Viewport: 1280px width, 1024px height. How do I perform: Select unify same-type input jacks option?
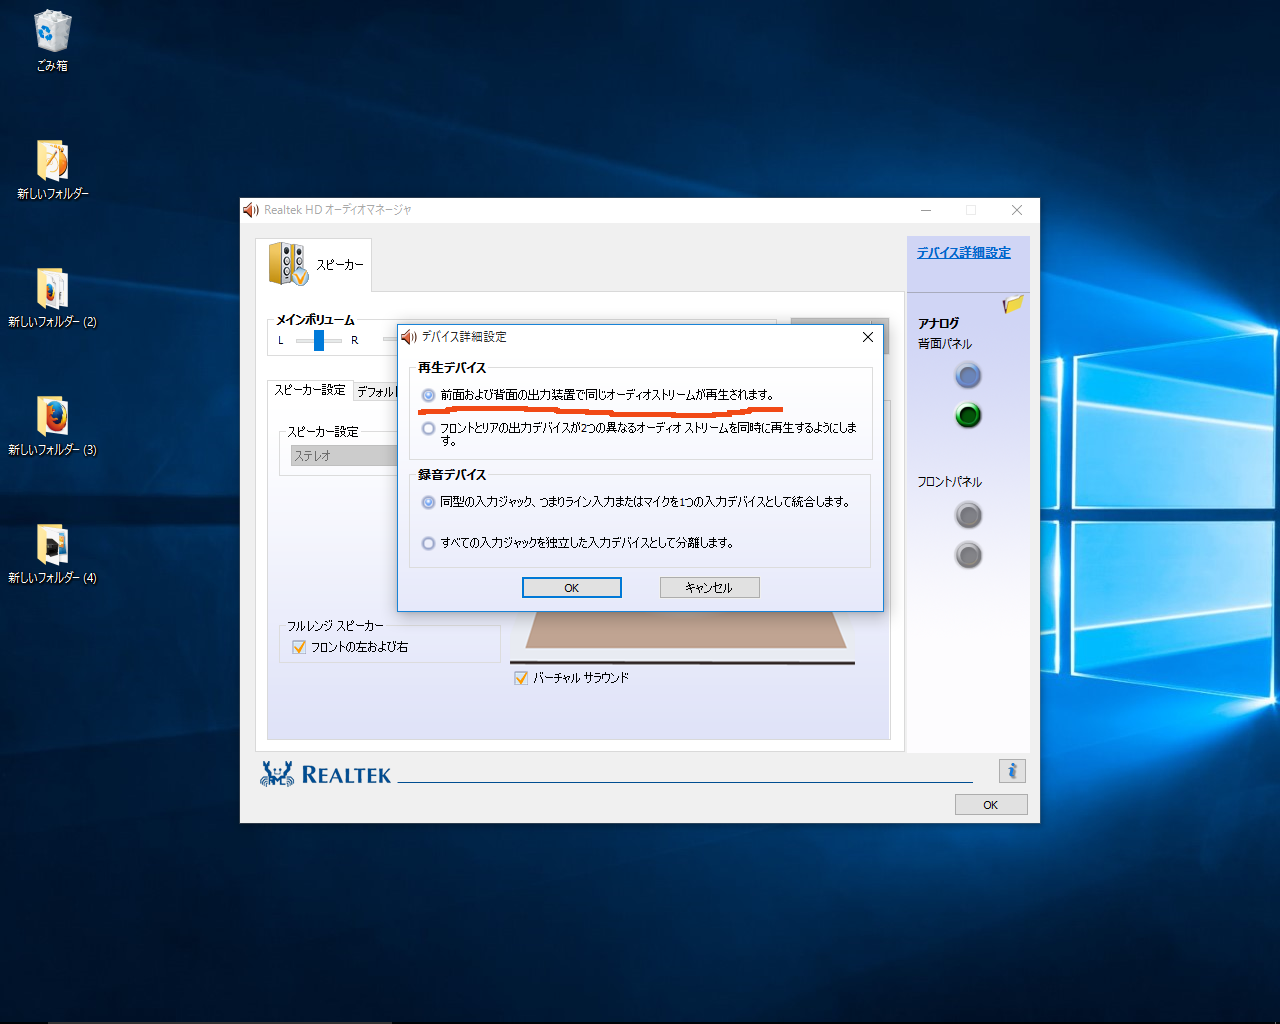428,502
